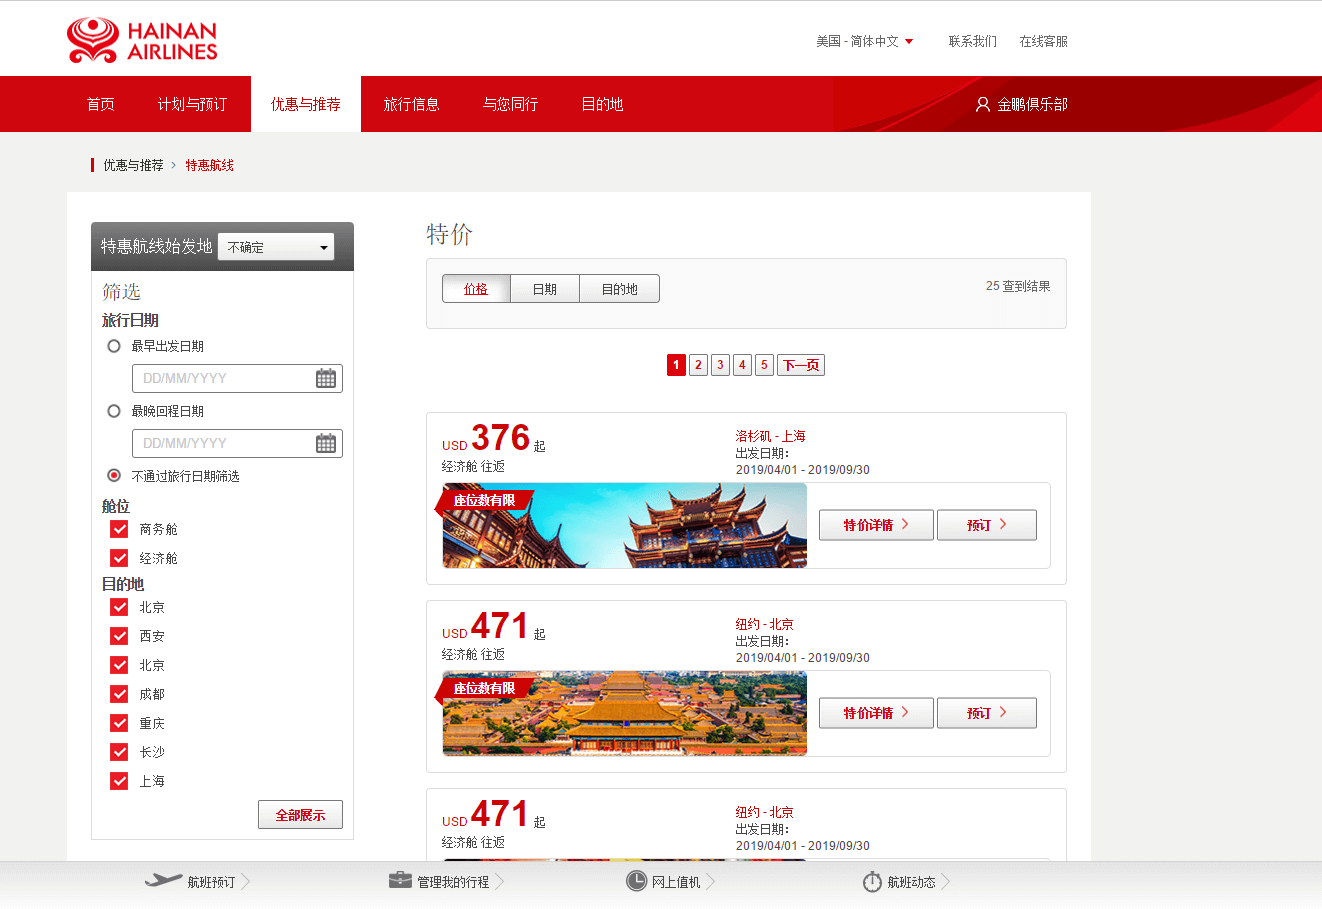
Task: Expand the 航班预订 footer chevron
Action: pyautogui.click(x=246, y=881)
